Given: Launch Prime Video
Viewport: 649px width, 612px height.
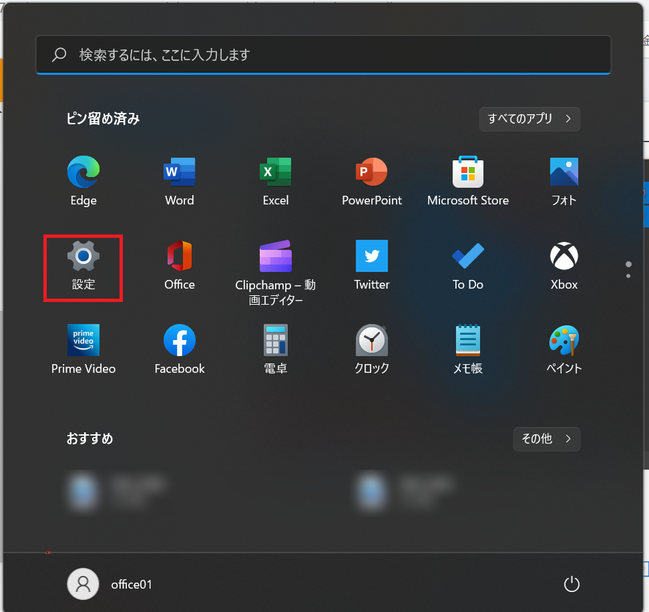Looking at the screenshot, I should [x=83, y=350].
